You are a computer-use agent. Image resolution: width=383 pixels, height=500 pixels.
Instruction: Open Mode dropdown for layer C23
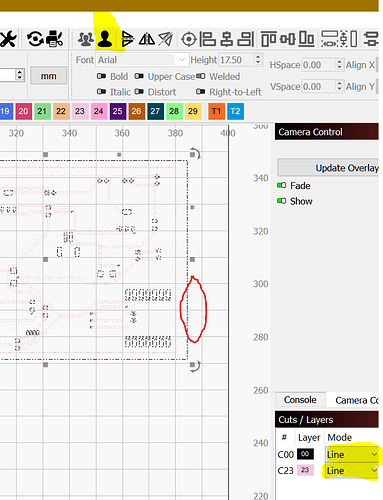click(x=352, y=470)
